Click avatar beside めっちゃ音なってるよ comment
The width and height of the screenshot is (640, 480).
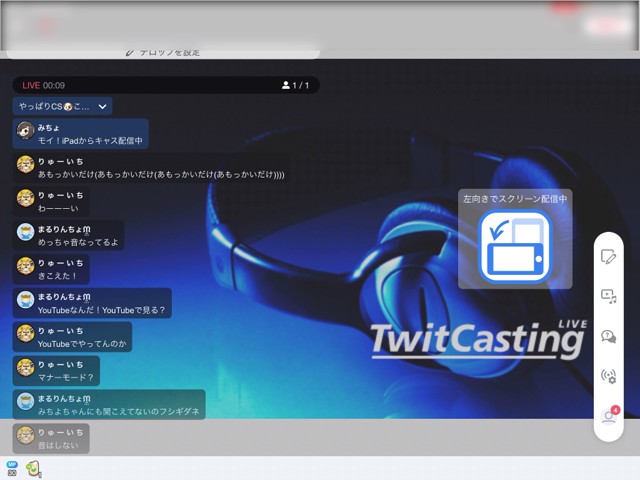pyautogui.click(x=25, y=232)
